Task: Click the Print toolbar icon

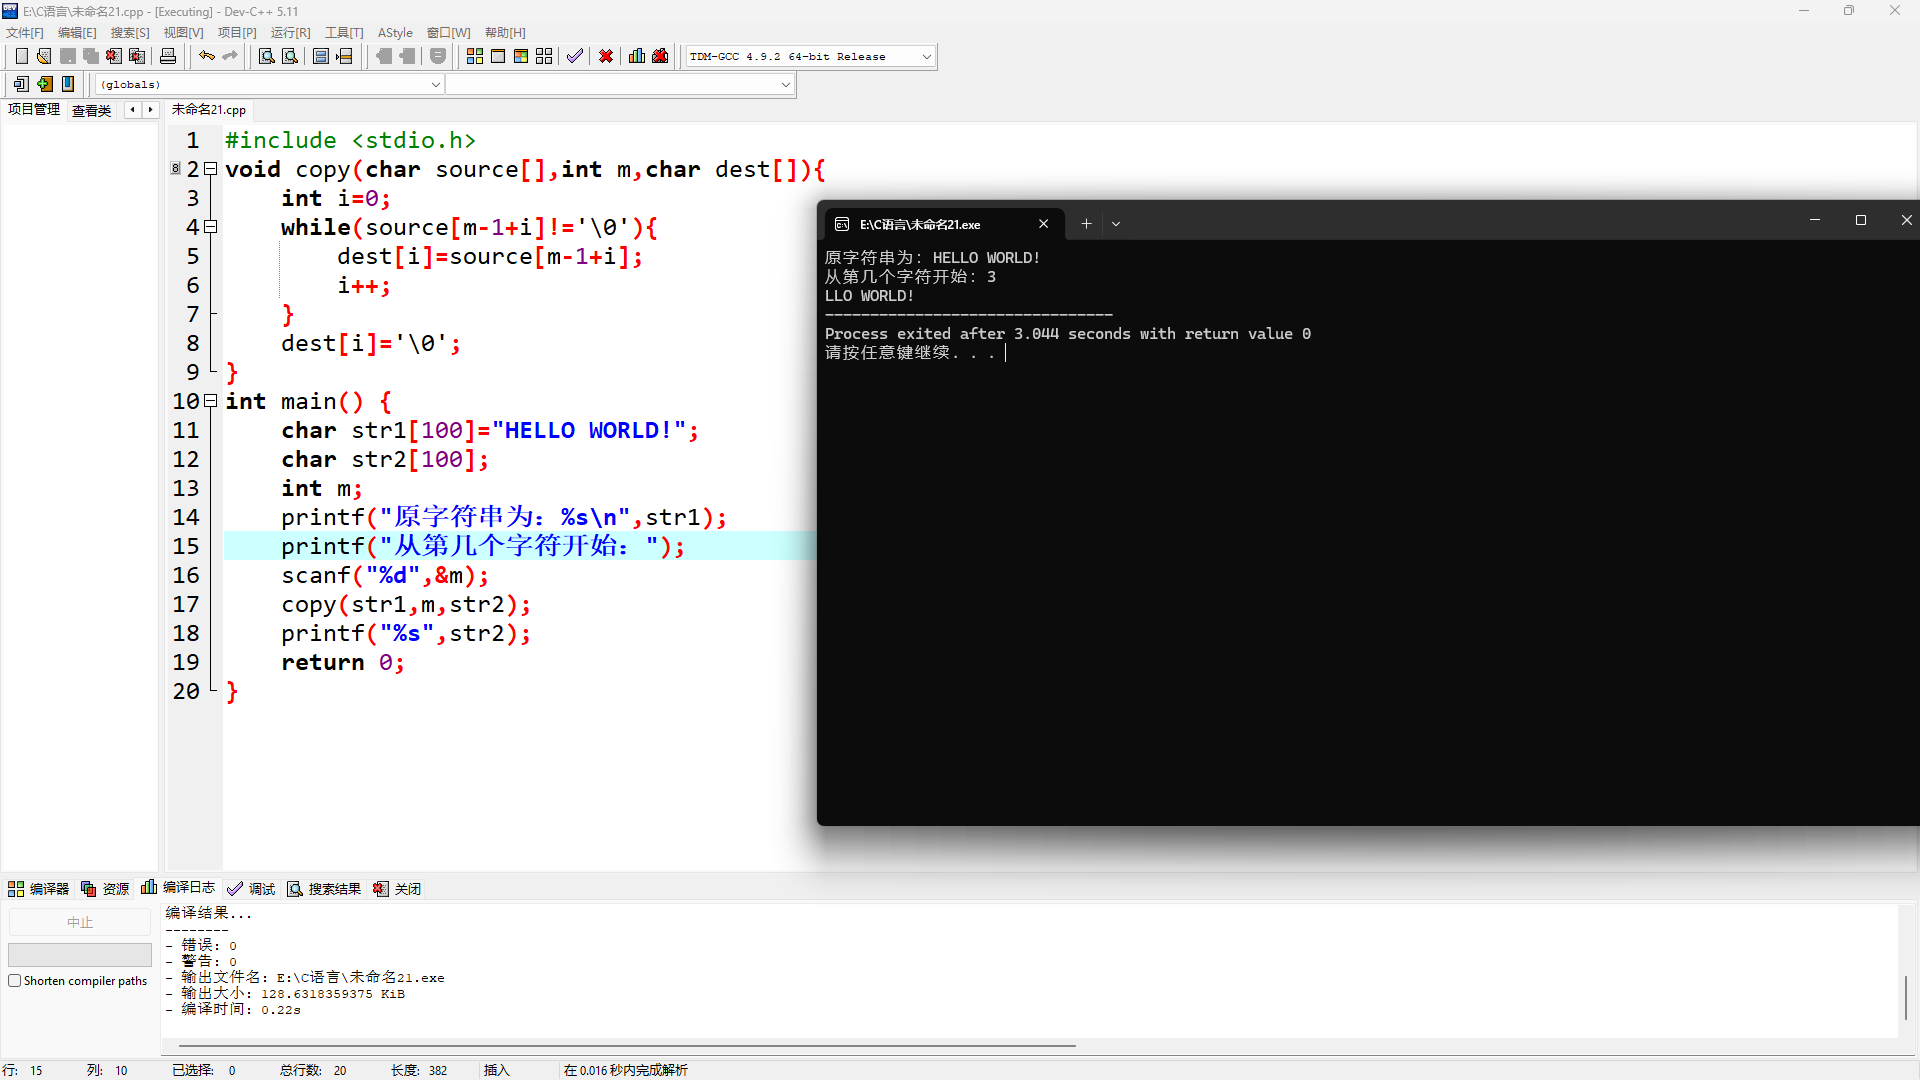Action: click(x=168, y=57)
